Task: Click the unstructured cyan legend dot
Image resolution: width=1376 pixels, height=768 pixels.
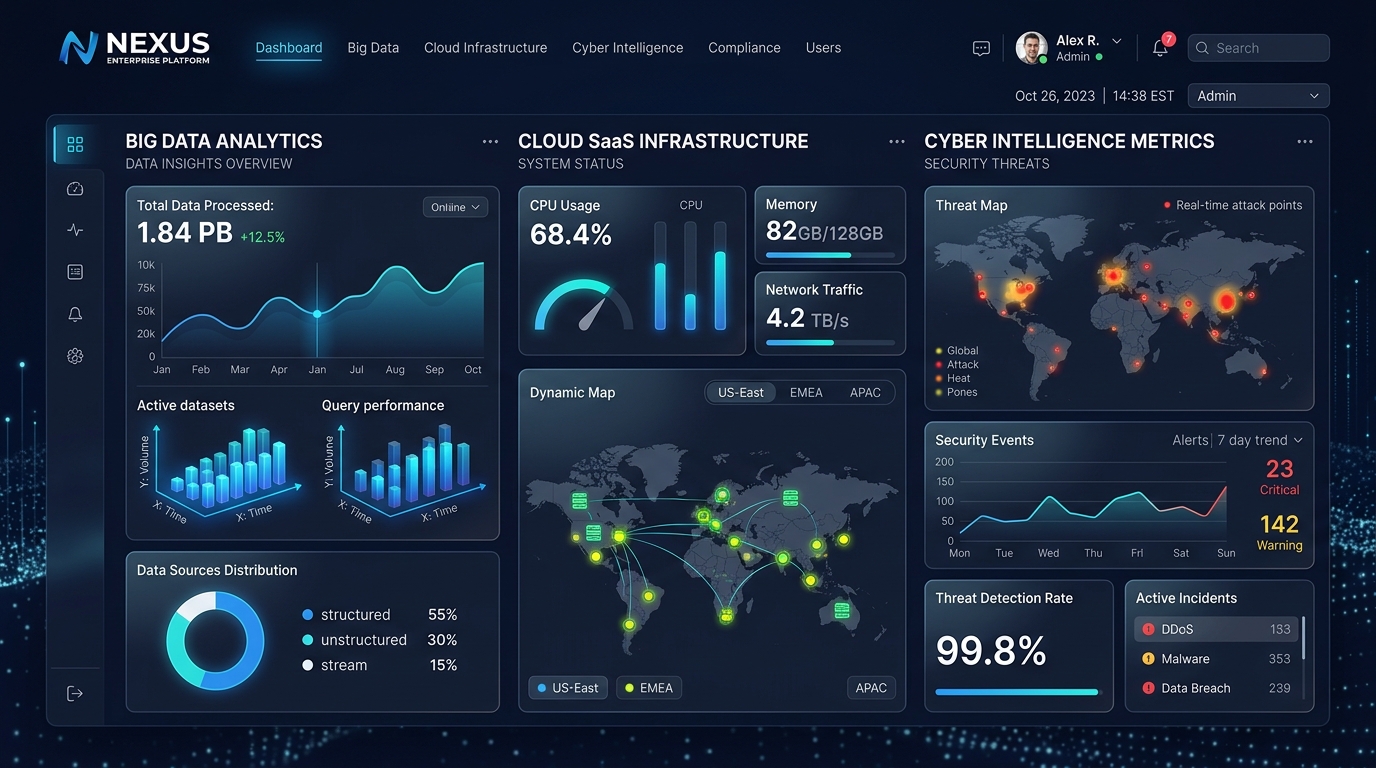Action: tap(308, 640)
